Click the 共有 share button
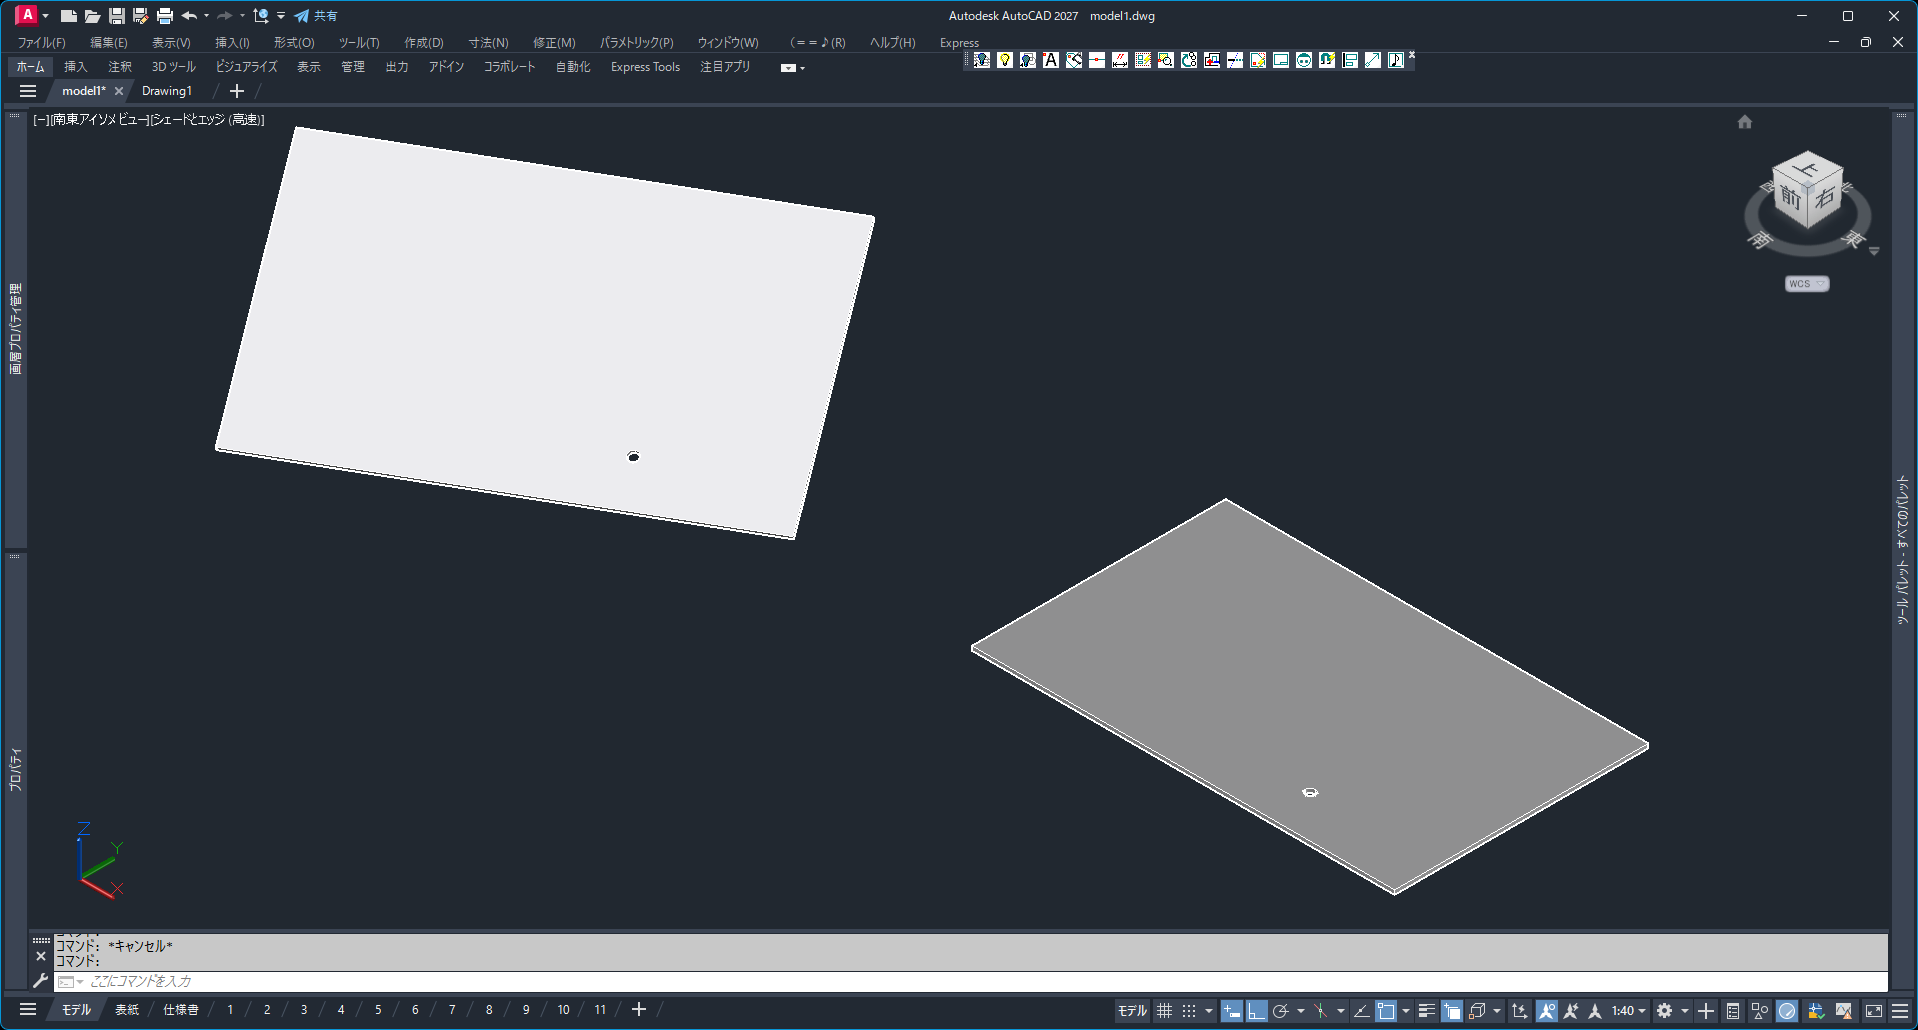 click(317, 16)
